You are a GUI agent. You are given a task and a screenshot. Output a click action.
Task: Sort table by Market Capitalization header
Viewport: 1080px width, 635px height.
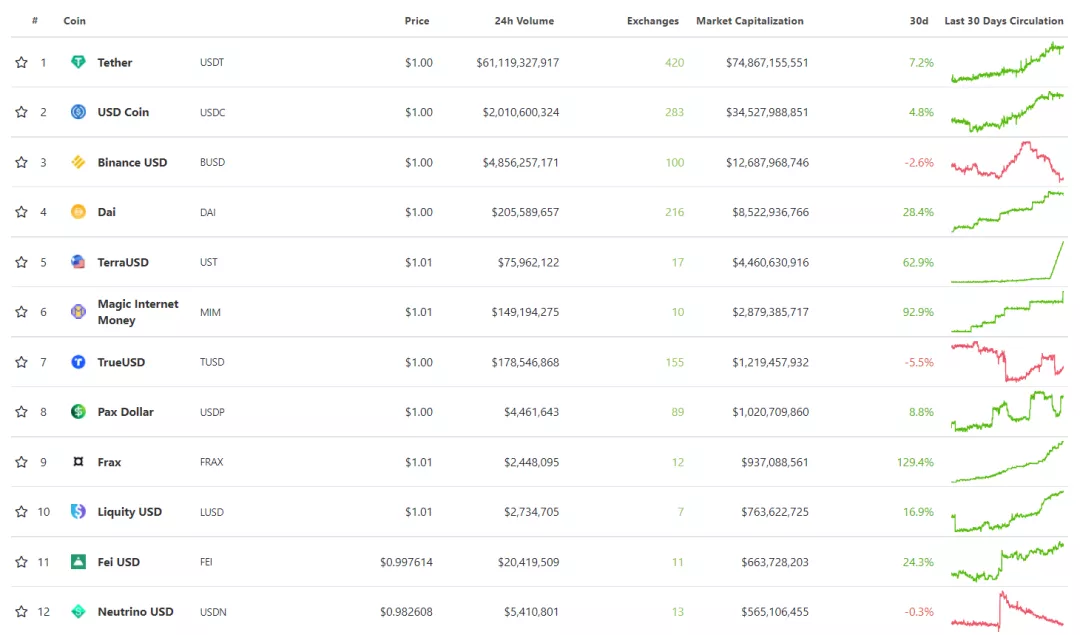[749, 21]
